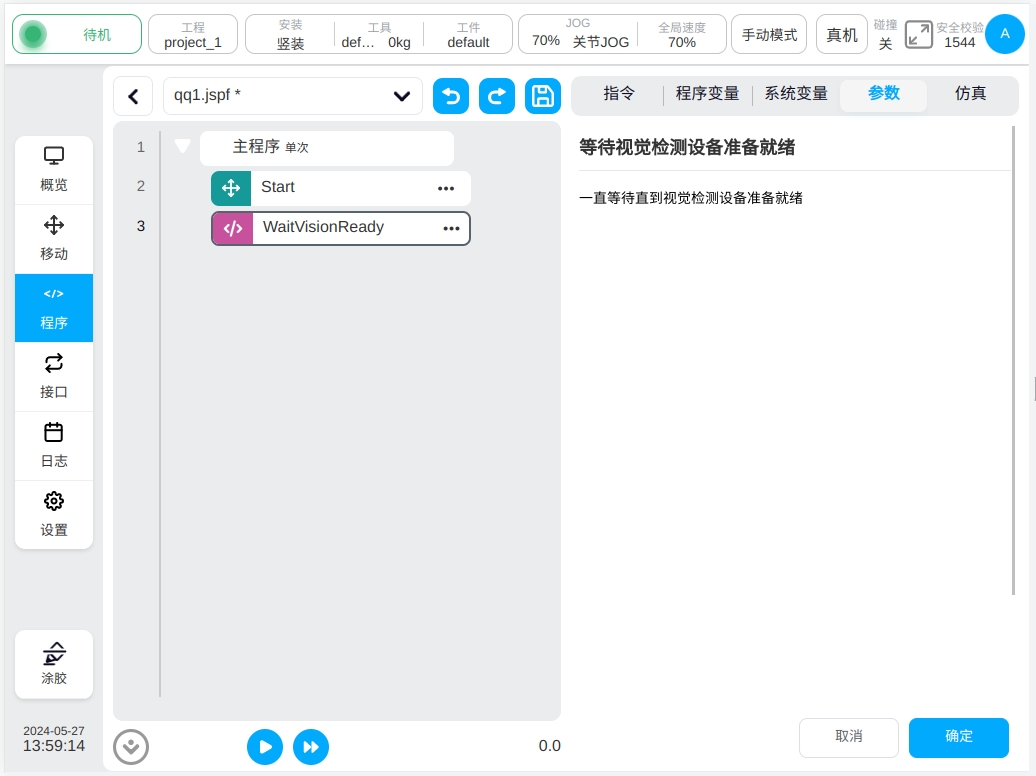Open the 涂胶 gluing sidebar panel

coord(54,664)
